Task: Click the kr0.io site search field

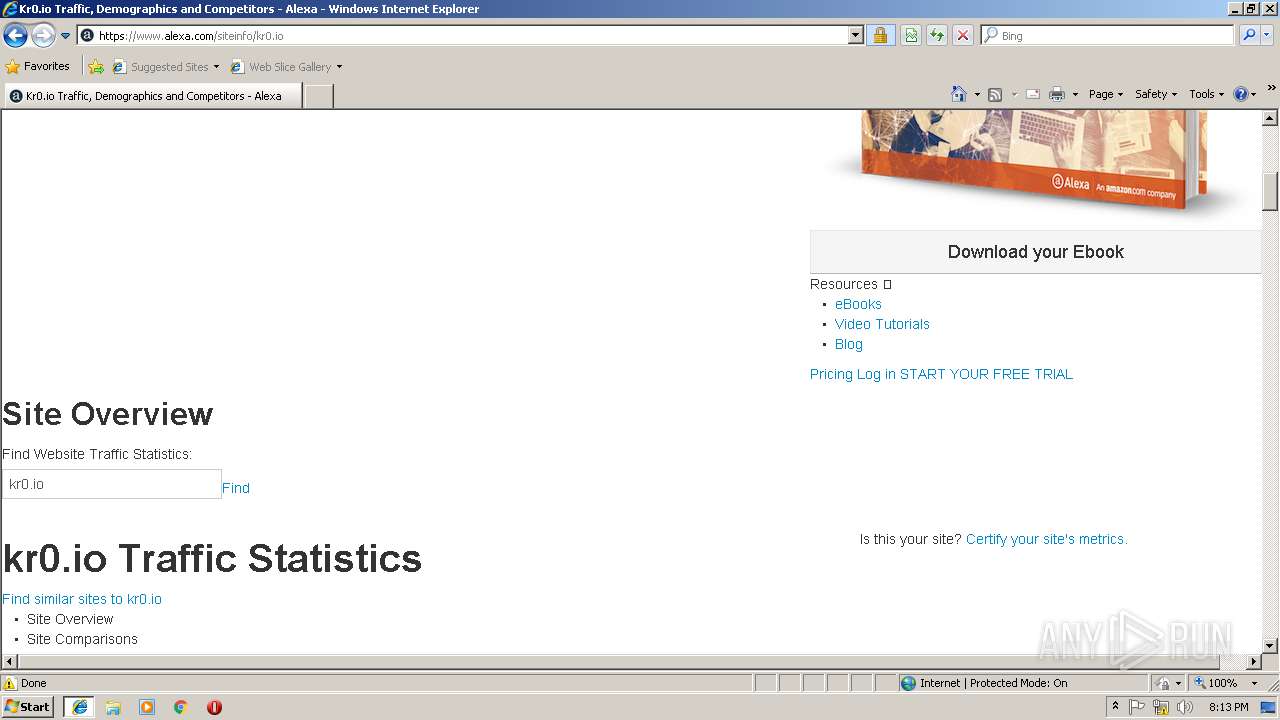Action: [x=111, y=484]
